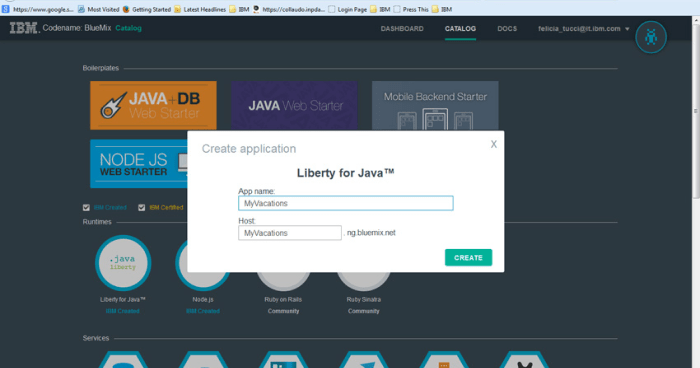Click the CREATE button in the dialog
The image size is (700, 368).
[468, 258]
